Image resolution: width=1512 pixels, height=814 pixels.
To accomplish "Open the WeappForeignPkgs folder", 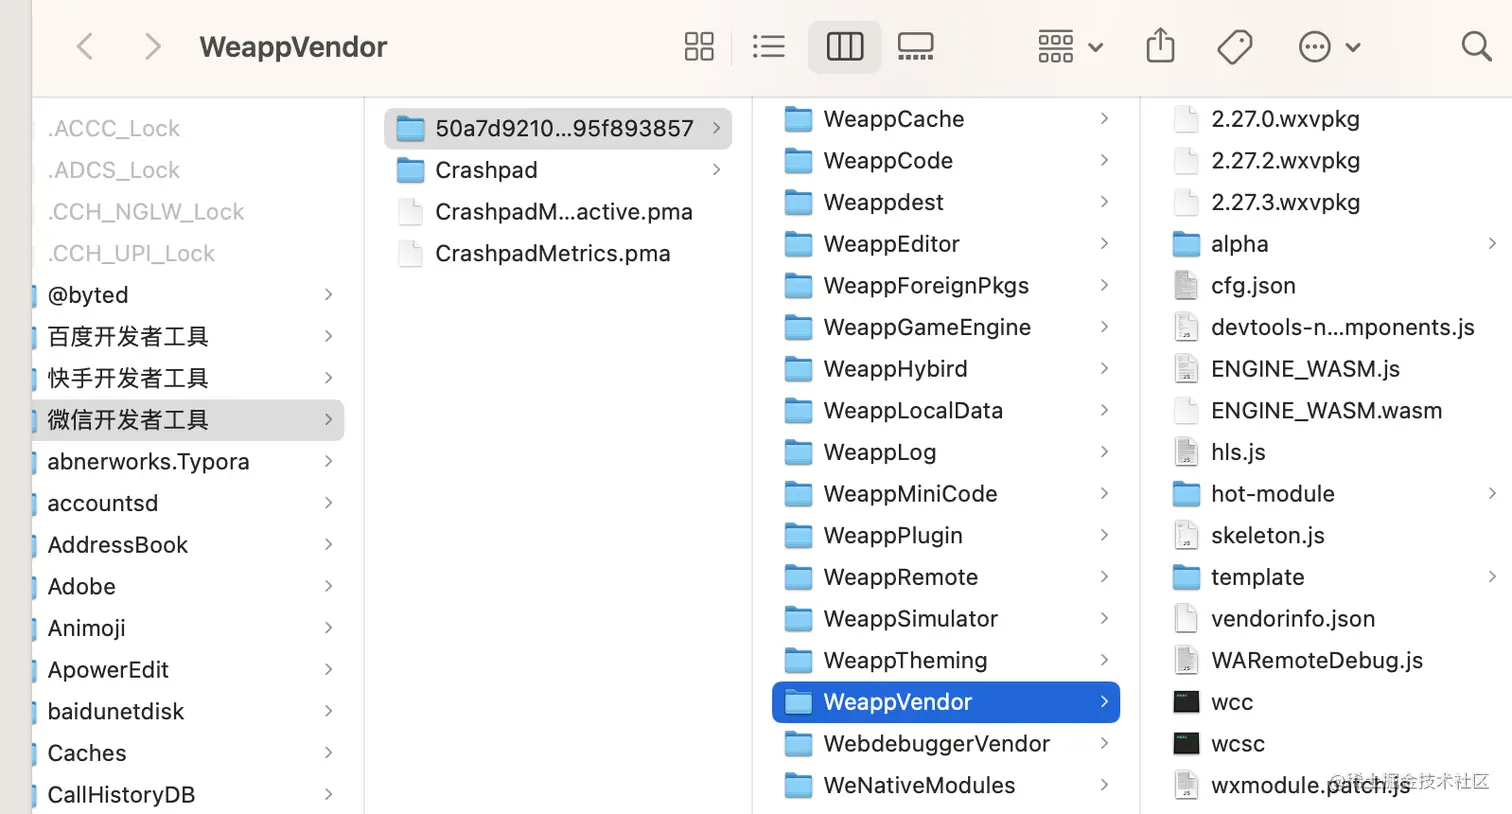I will [x=946, y=285].
